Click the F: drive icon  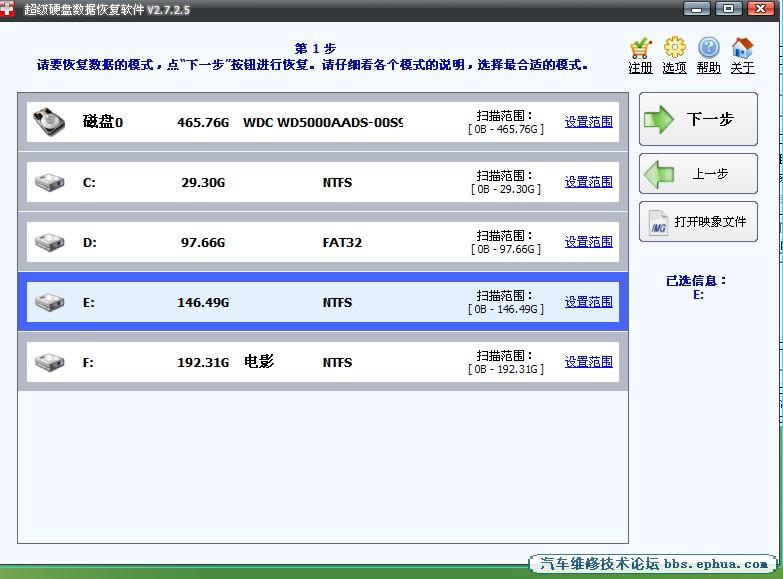pyautogui.click(x=49, y=362)
